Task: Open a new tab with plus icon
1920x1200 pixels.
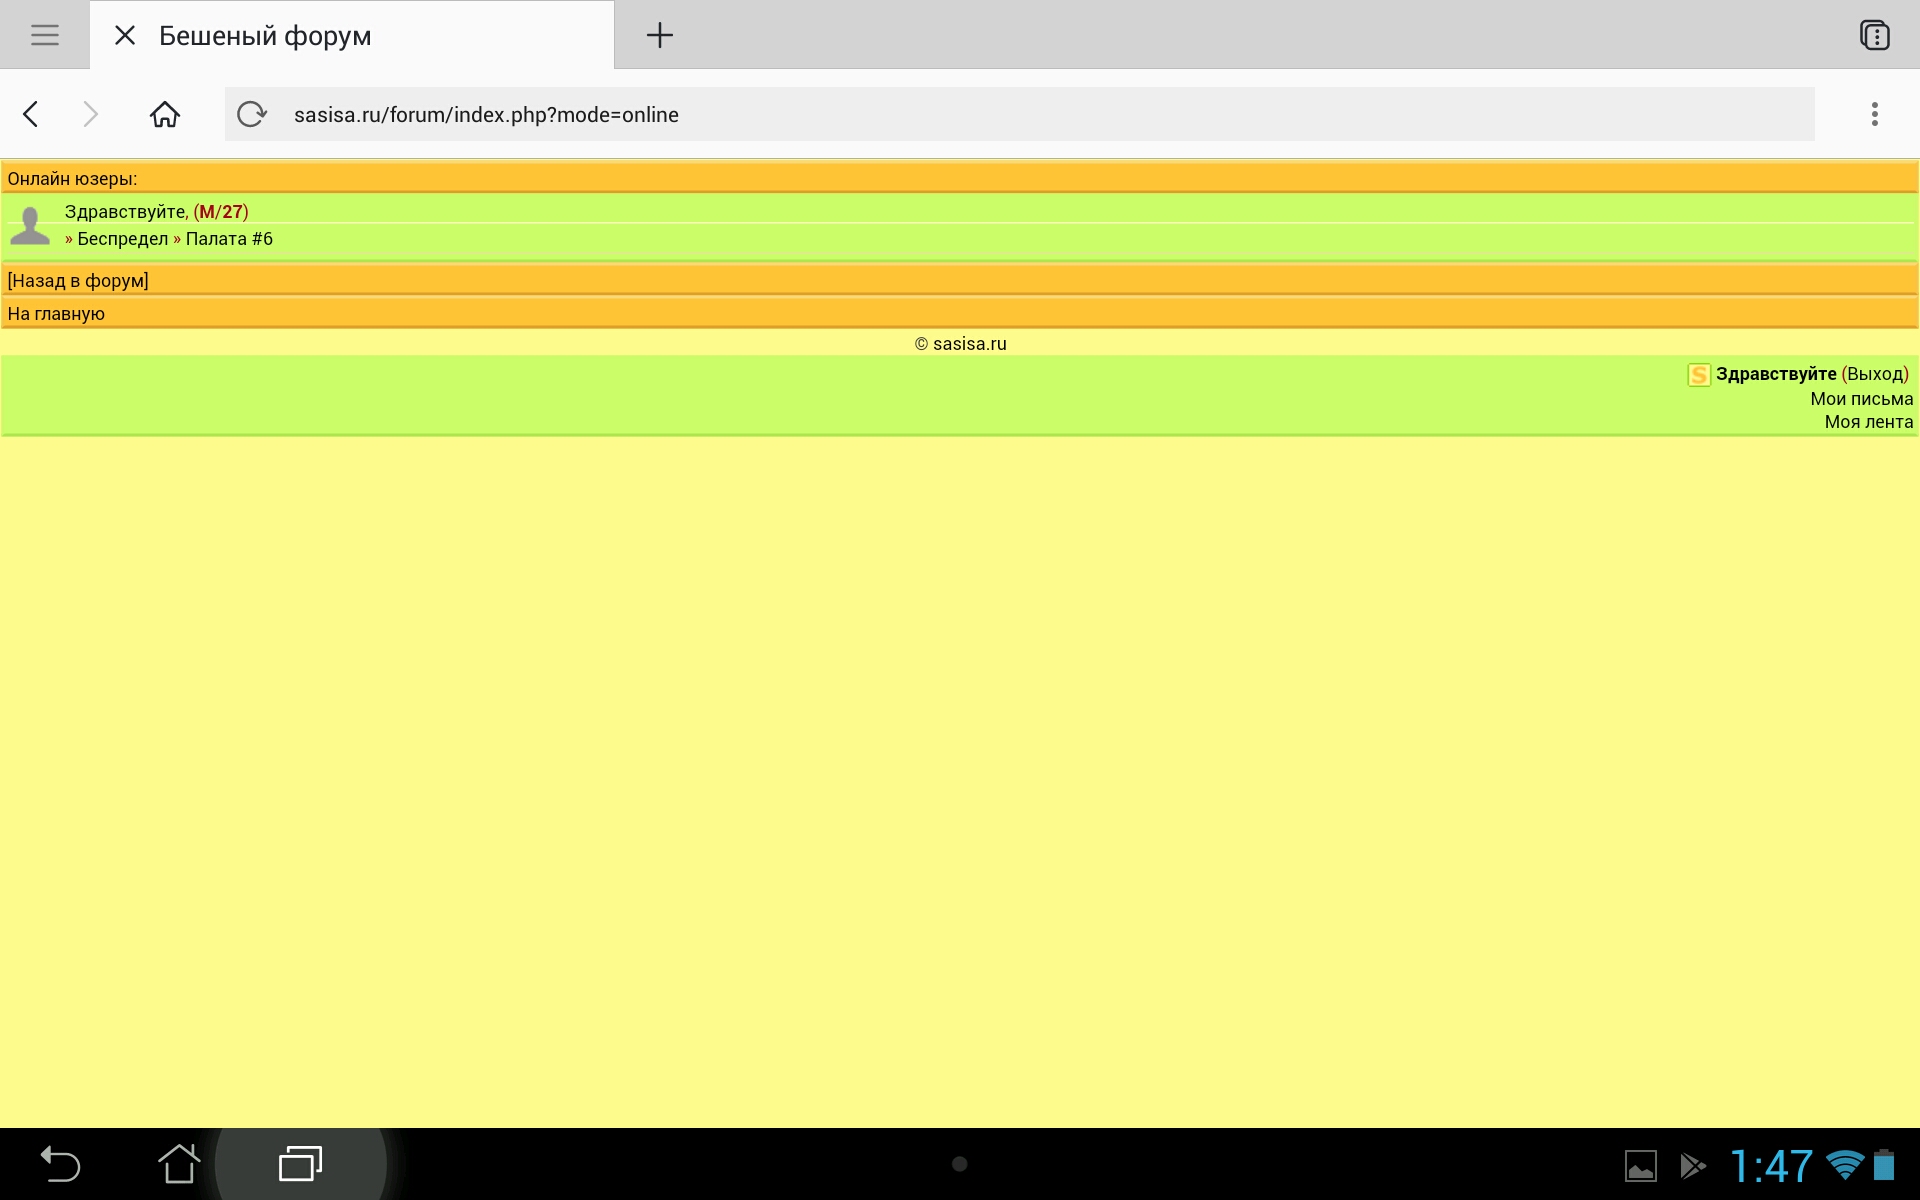Action: pos(659,35)
